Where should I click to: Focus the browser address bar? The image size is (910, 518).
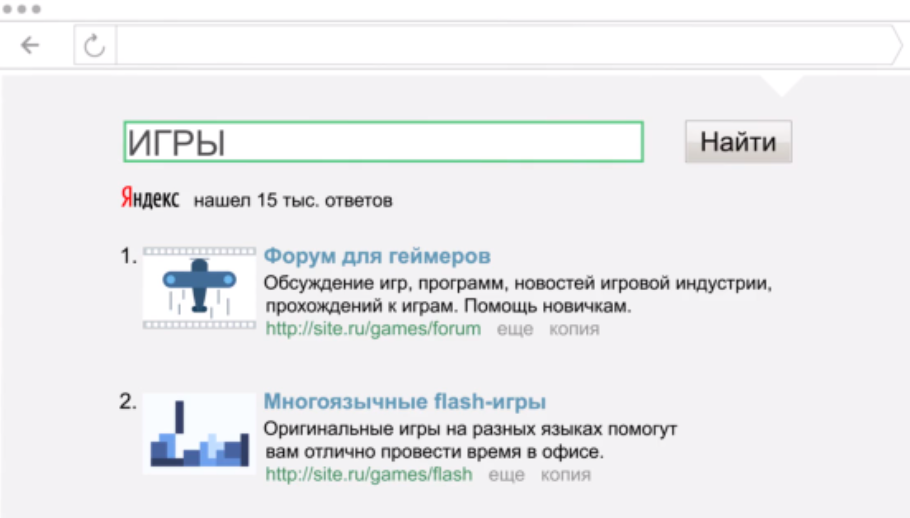coord(505,45)
